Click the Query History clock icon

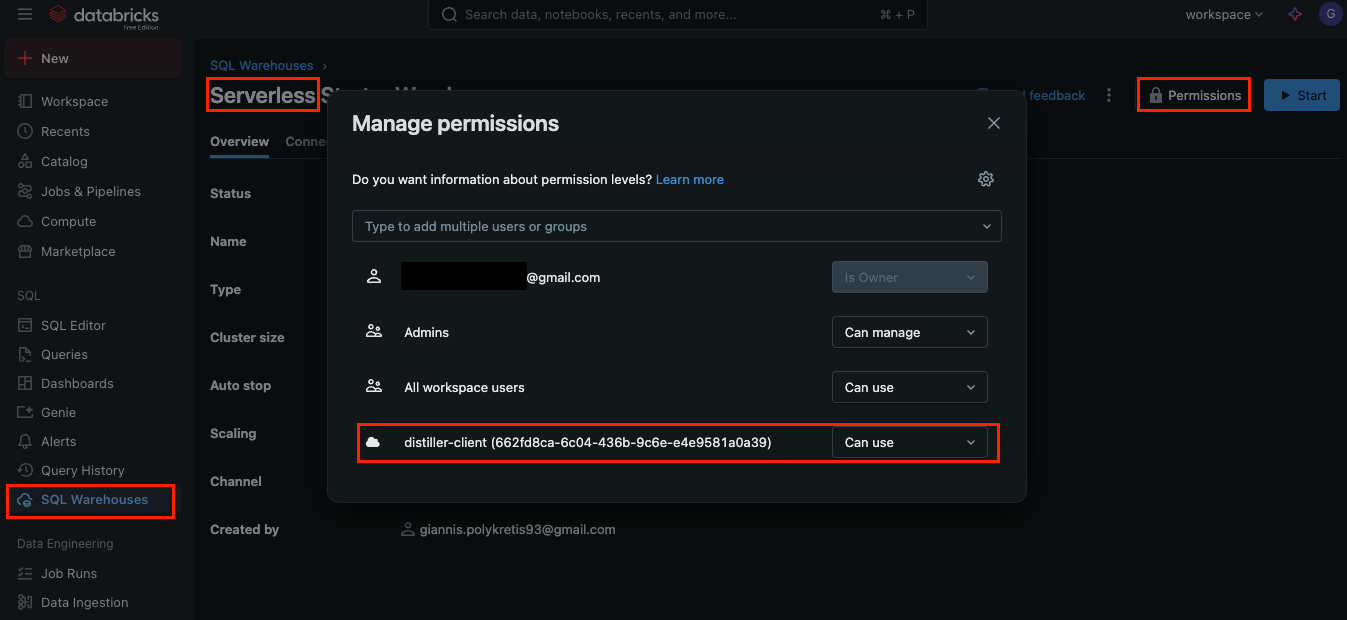[x=26, y=470]
